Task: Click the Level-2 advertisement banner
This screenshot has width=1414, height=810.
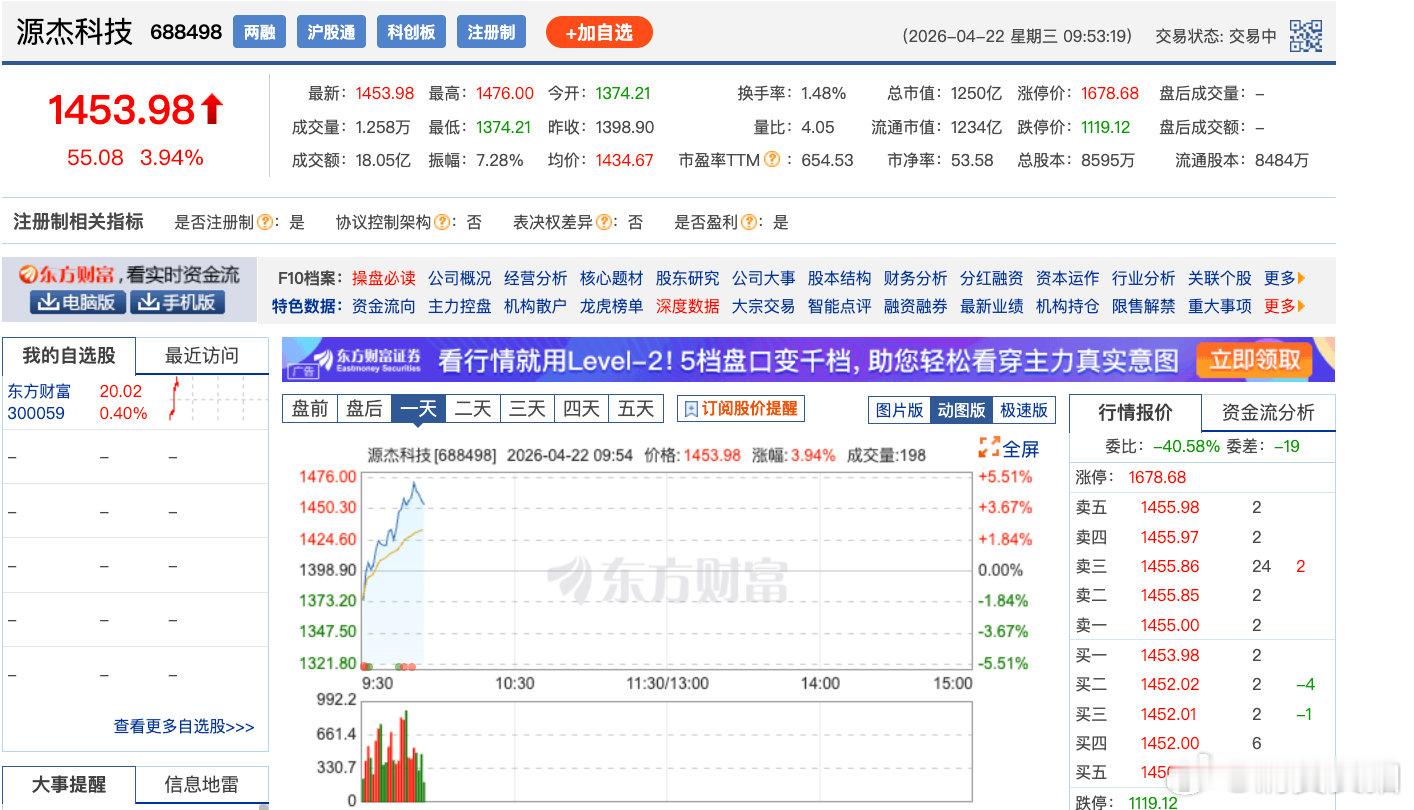Action: 808,360
